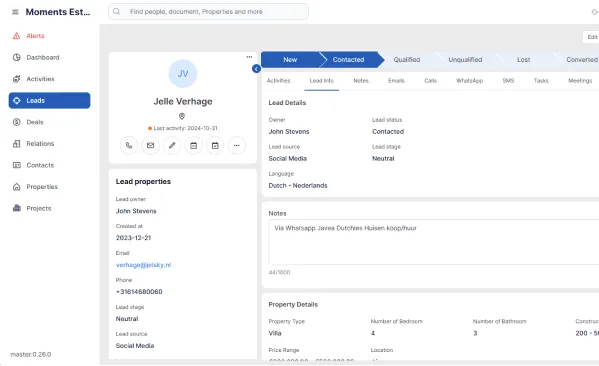Click the Villa property type value
599x366 pixels.
point(275,333)
